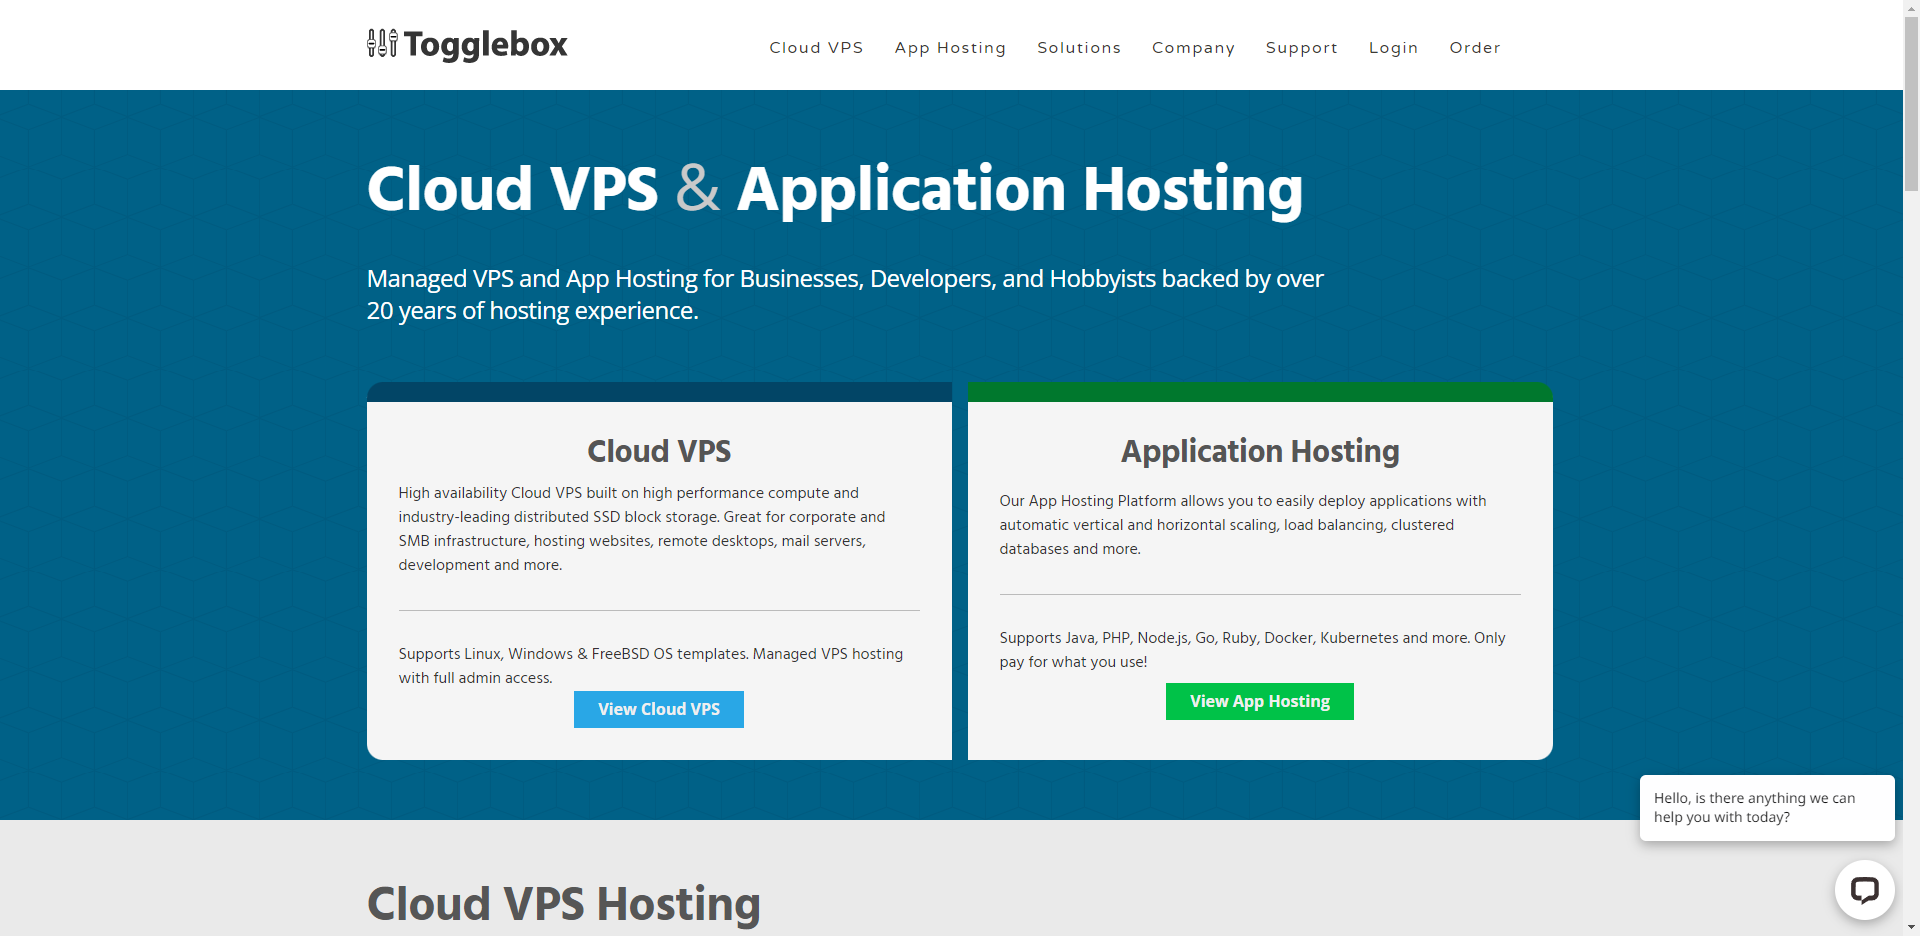Go to the Login page
1920x936 pixels.
[1393, 48]
